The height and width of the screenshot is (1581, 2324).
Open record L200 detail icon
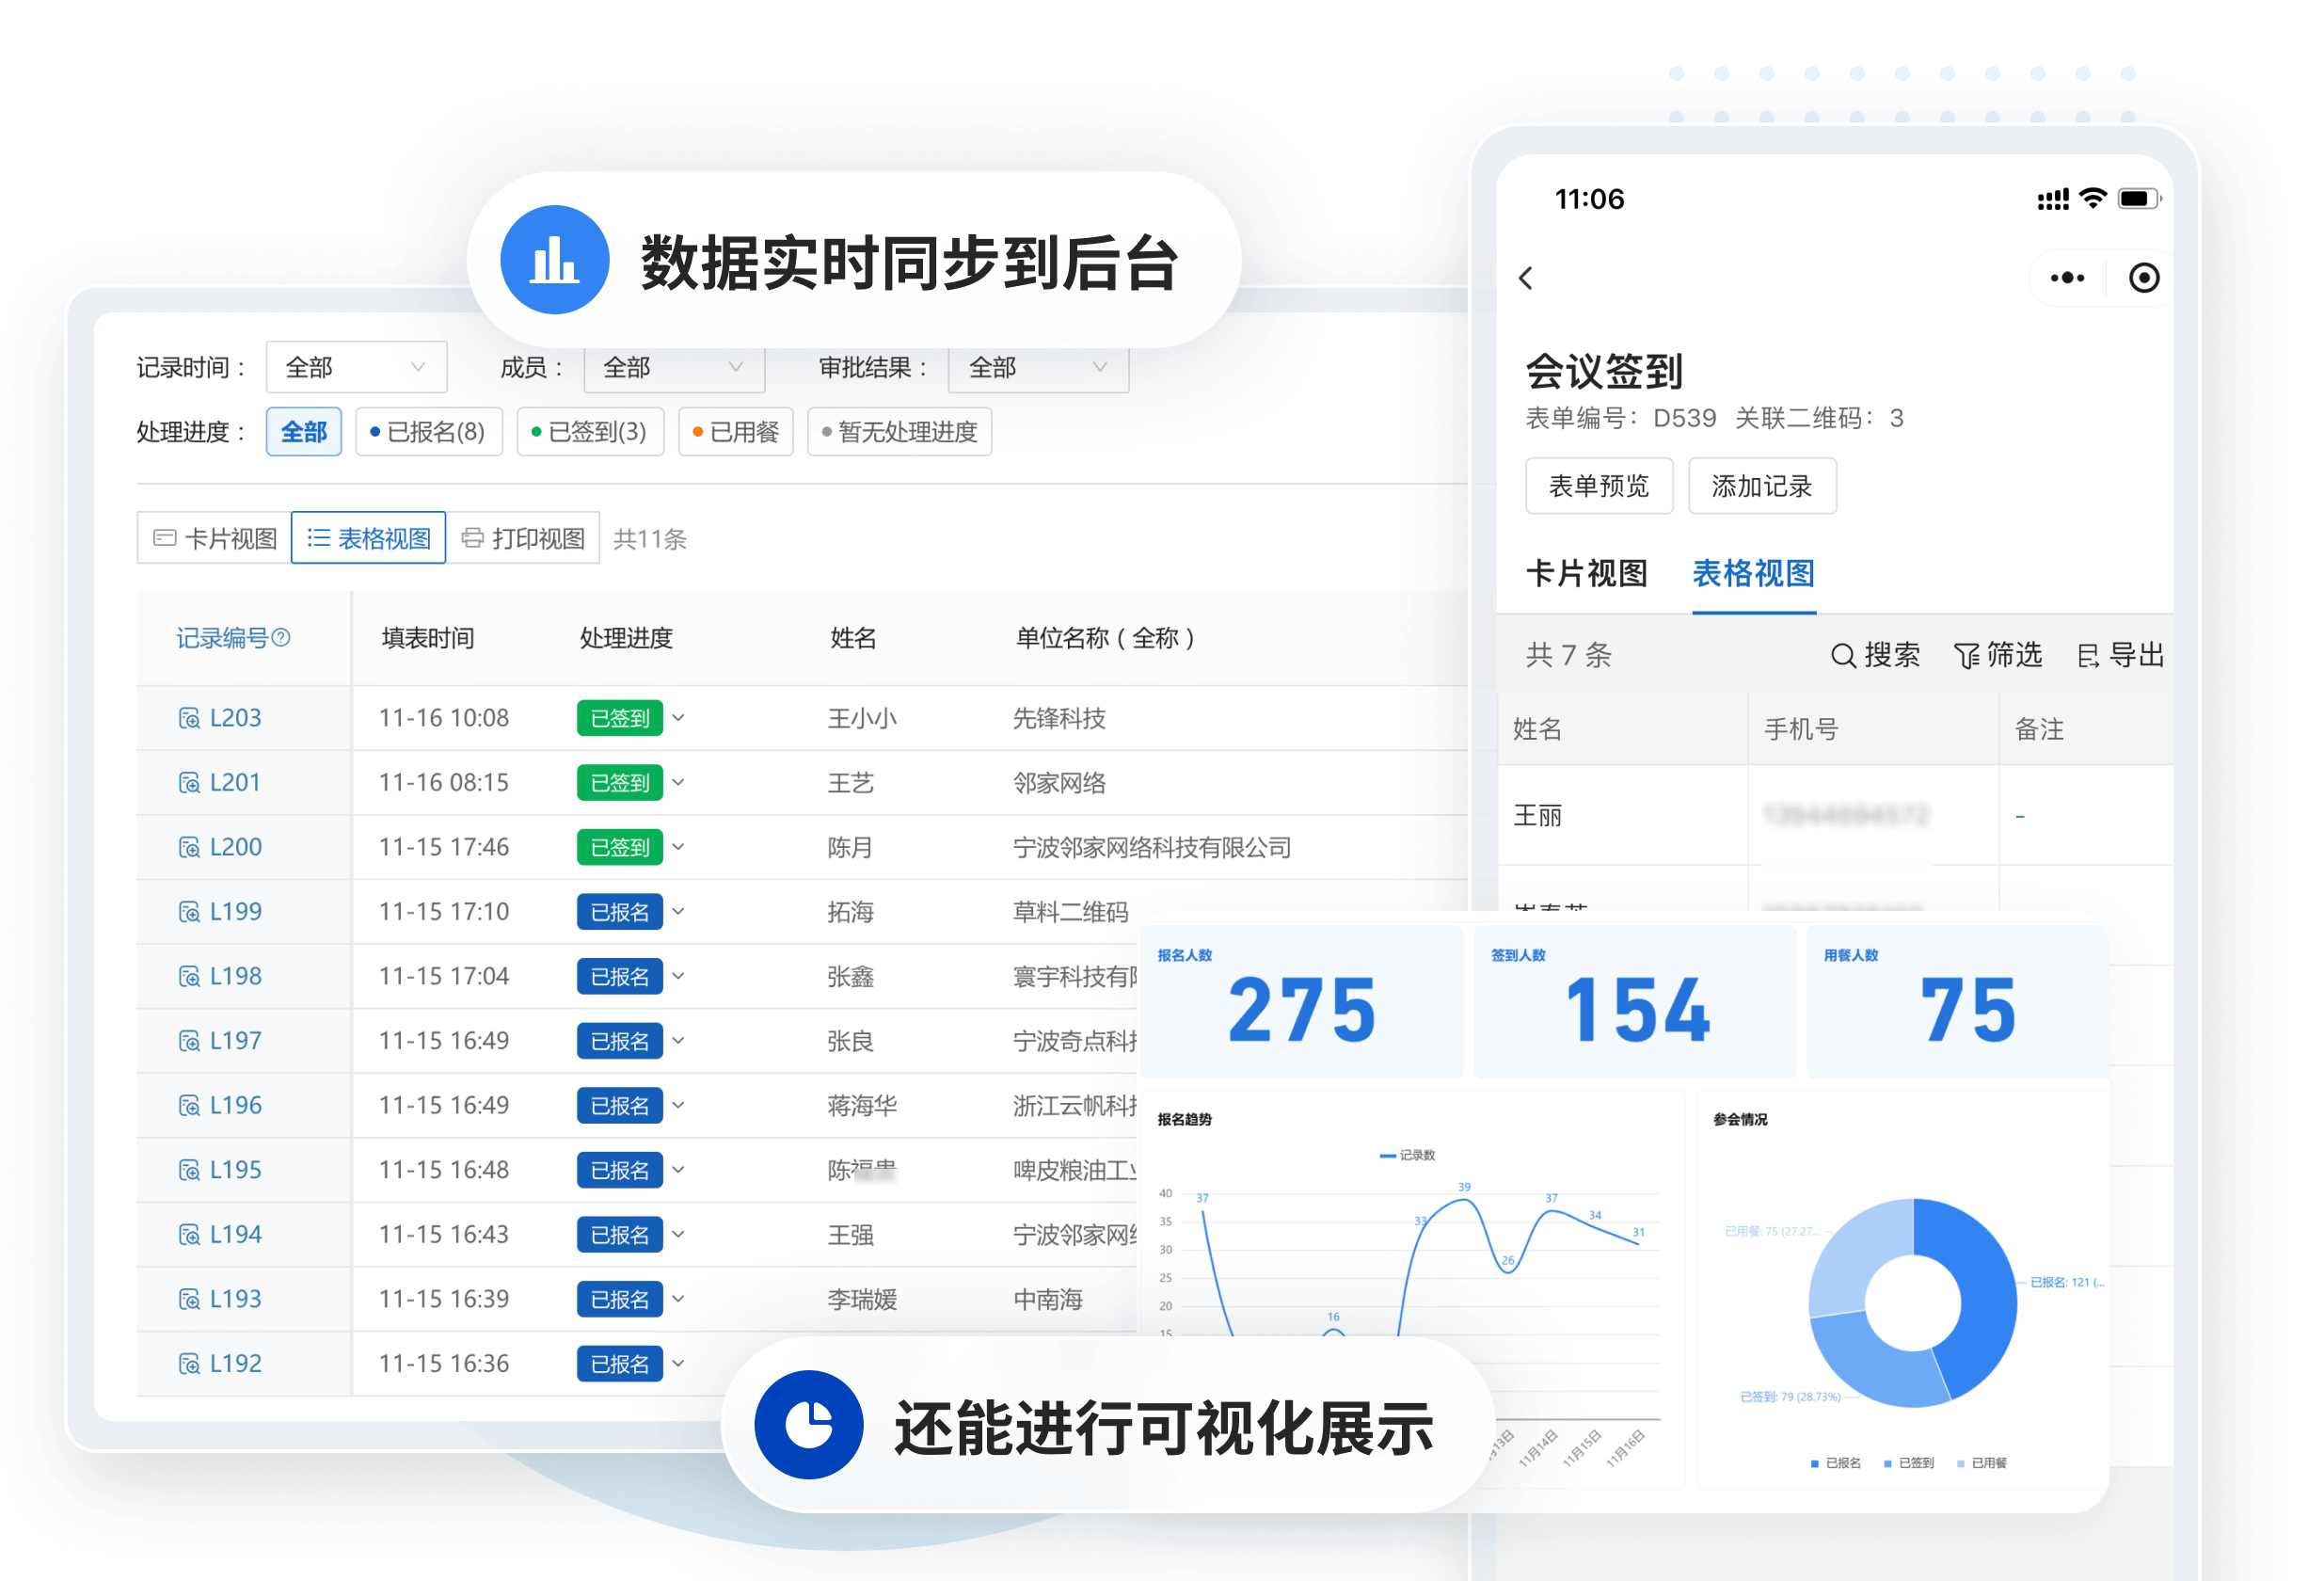coord(189,847)
